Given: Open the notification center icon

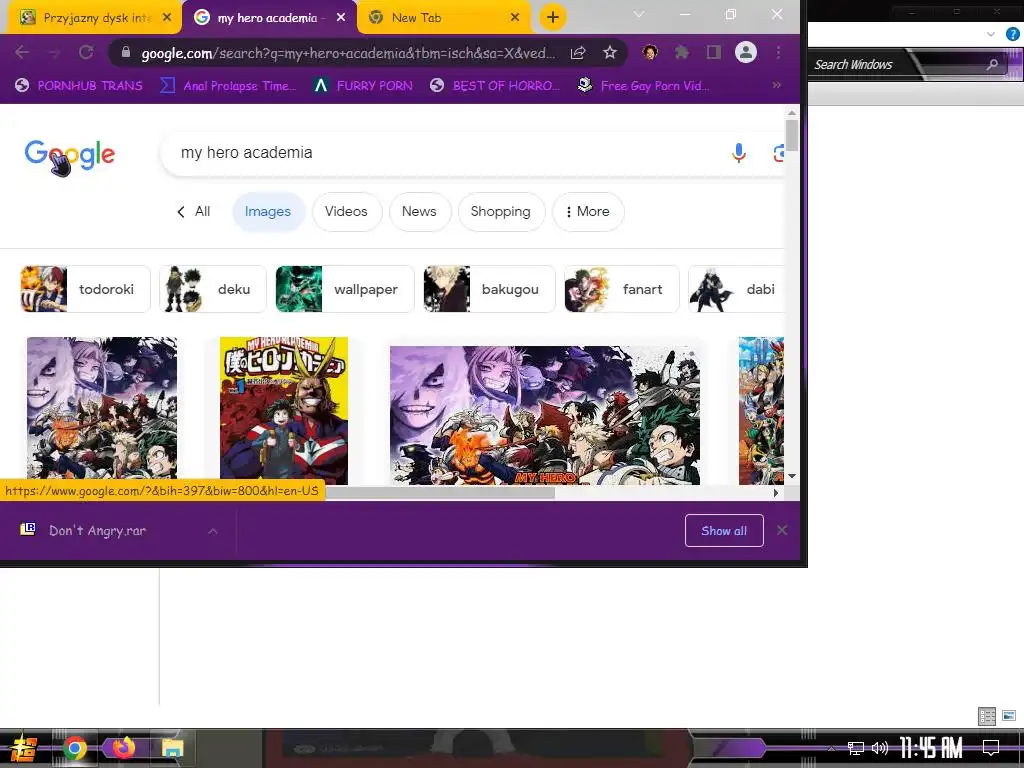Looking at the screenshot, I should (x=991, y=747).
